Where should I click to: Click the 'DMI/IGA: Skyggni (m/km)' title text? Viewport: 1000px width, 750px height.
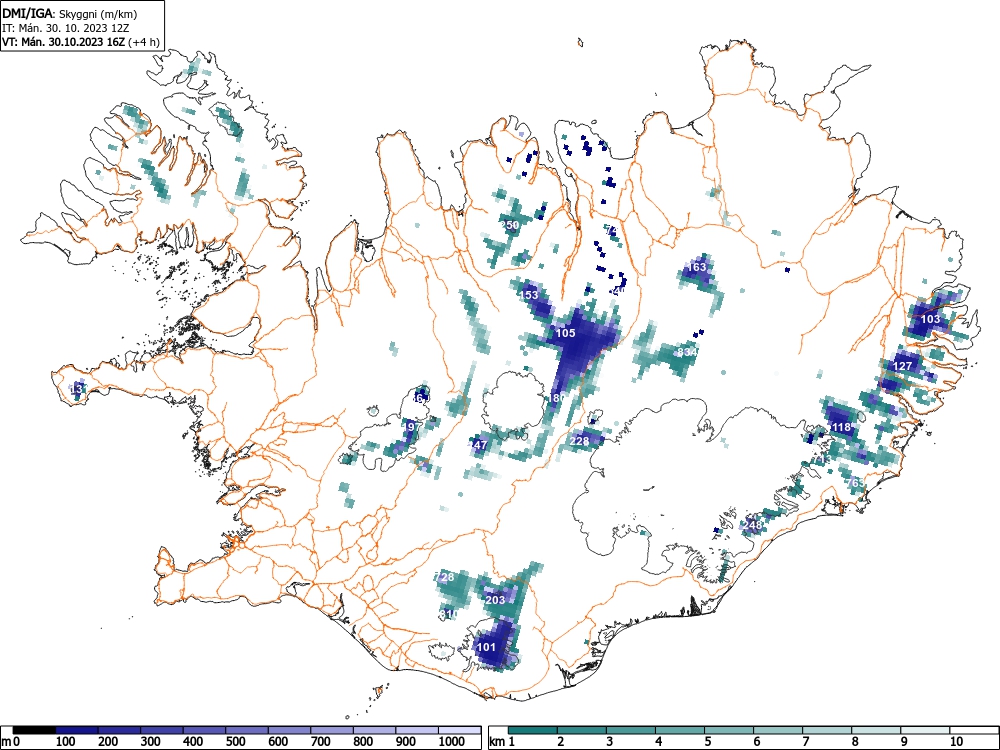pos(70,13)
